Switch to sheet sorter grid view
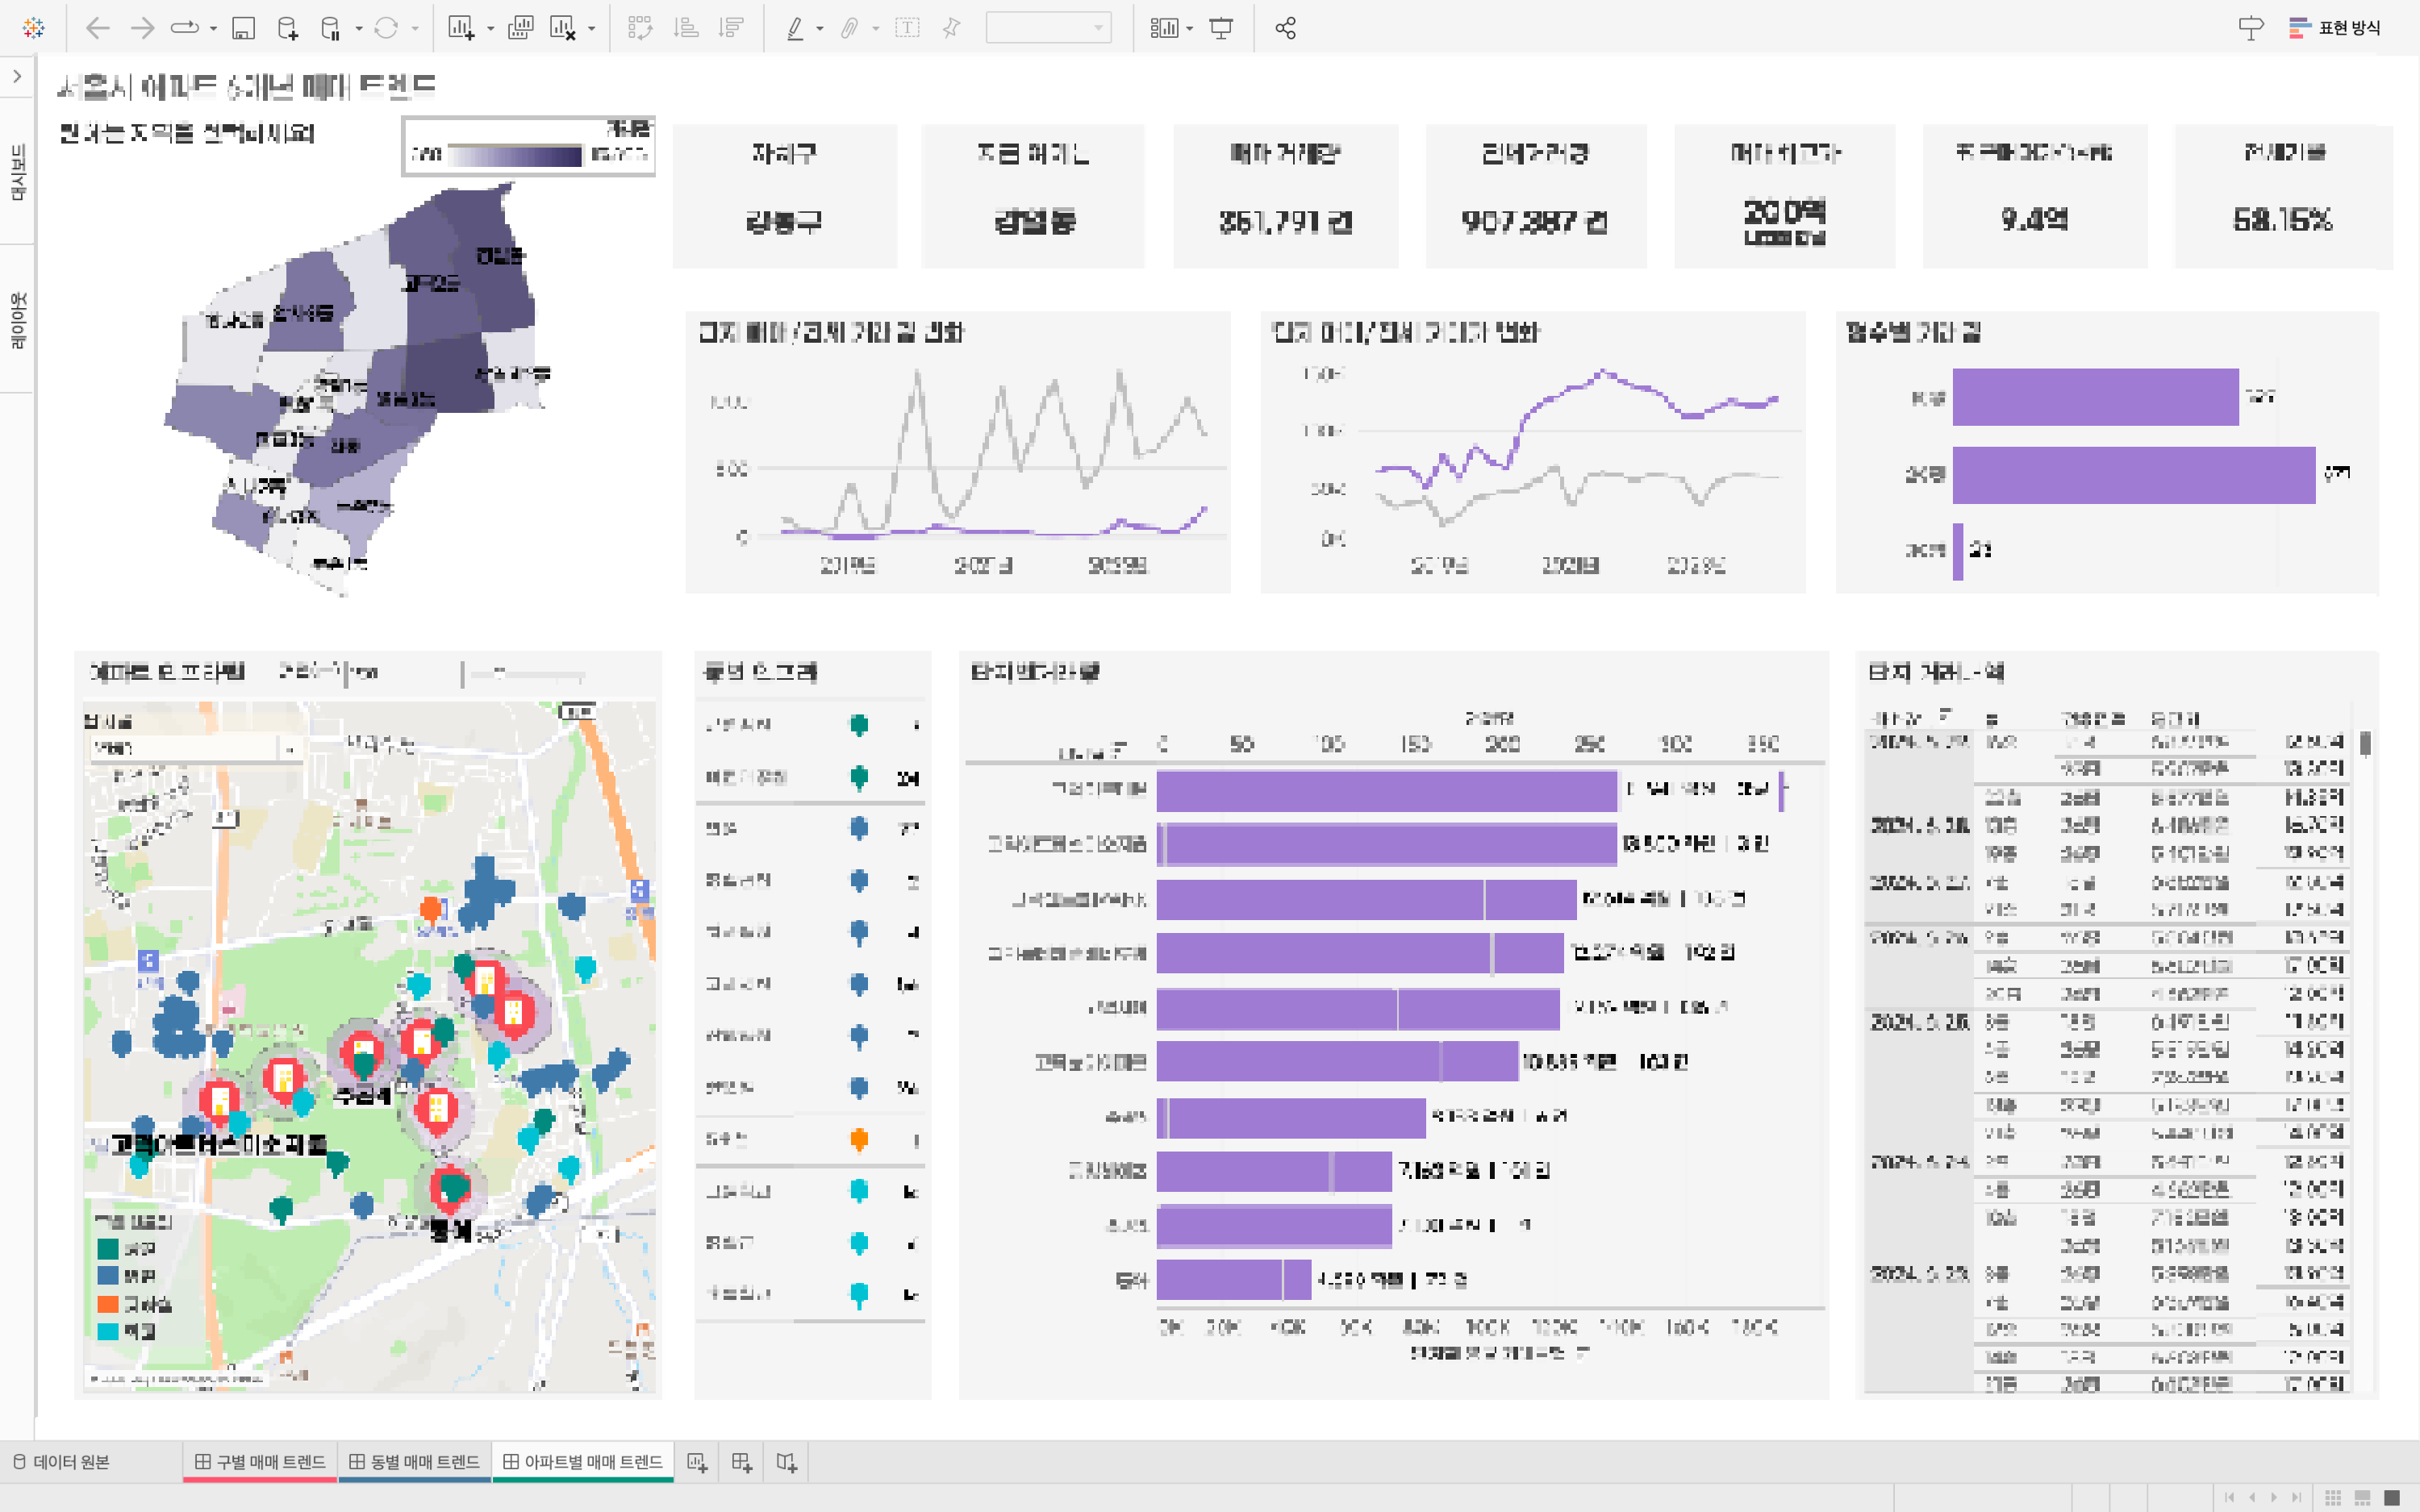Screen dimensions: 2420x1512 point(2333,1497)
